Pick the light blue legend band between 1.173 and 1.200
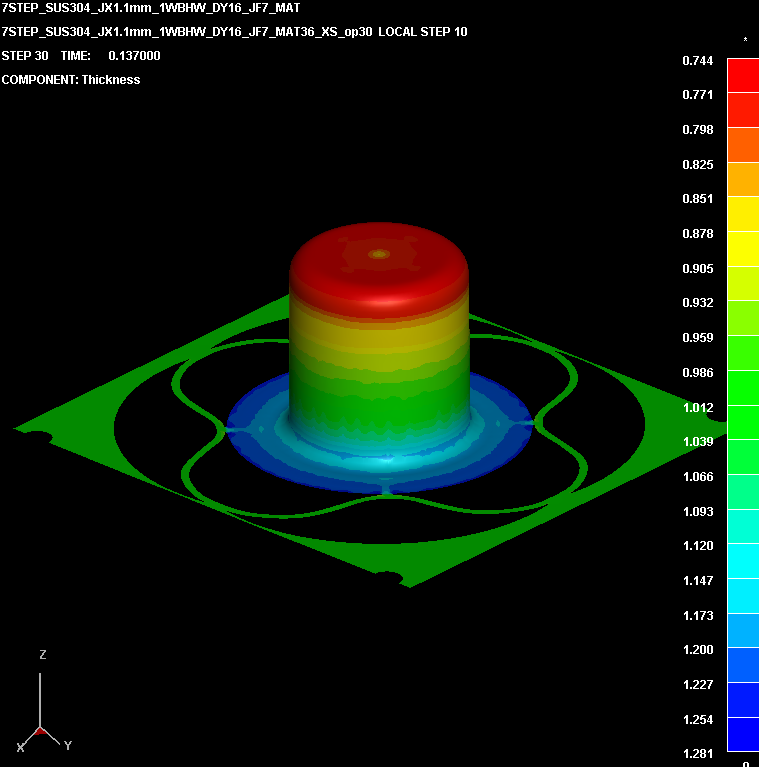The height and width of the screenshot is (767, 759). pos(743,631)
